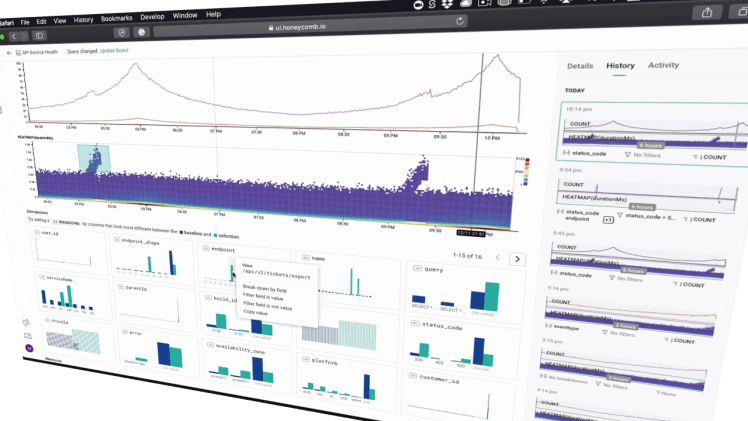Go to next page of BubbleUp columns

(x=517, y=258)
